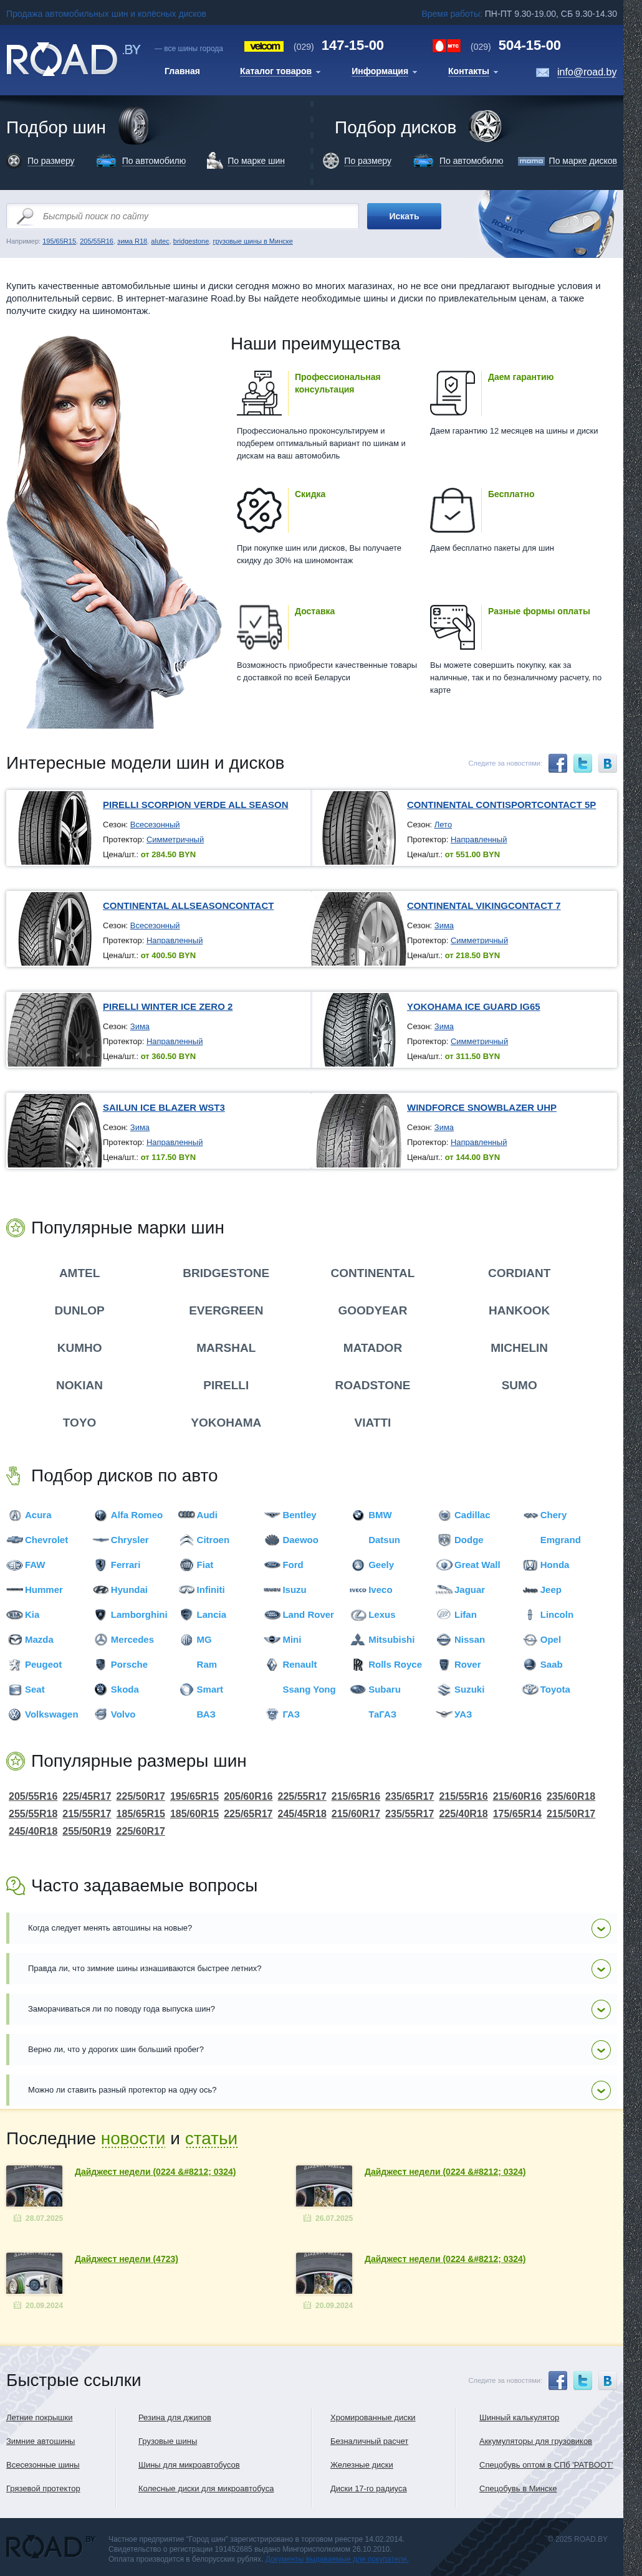Open the Контакты dropdown menu
This screenshot has height=2576, width=642.
tap(473, 72)
